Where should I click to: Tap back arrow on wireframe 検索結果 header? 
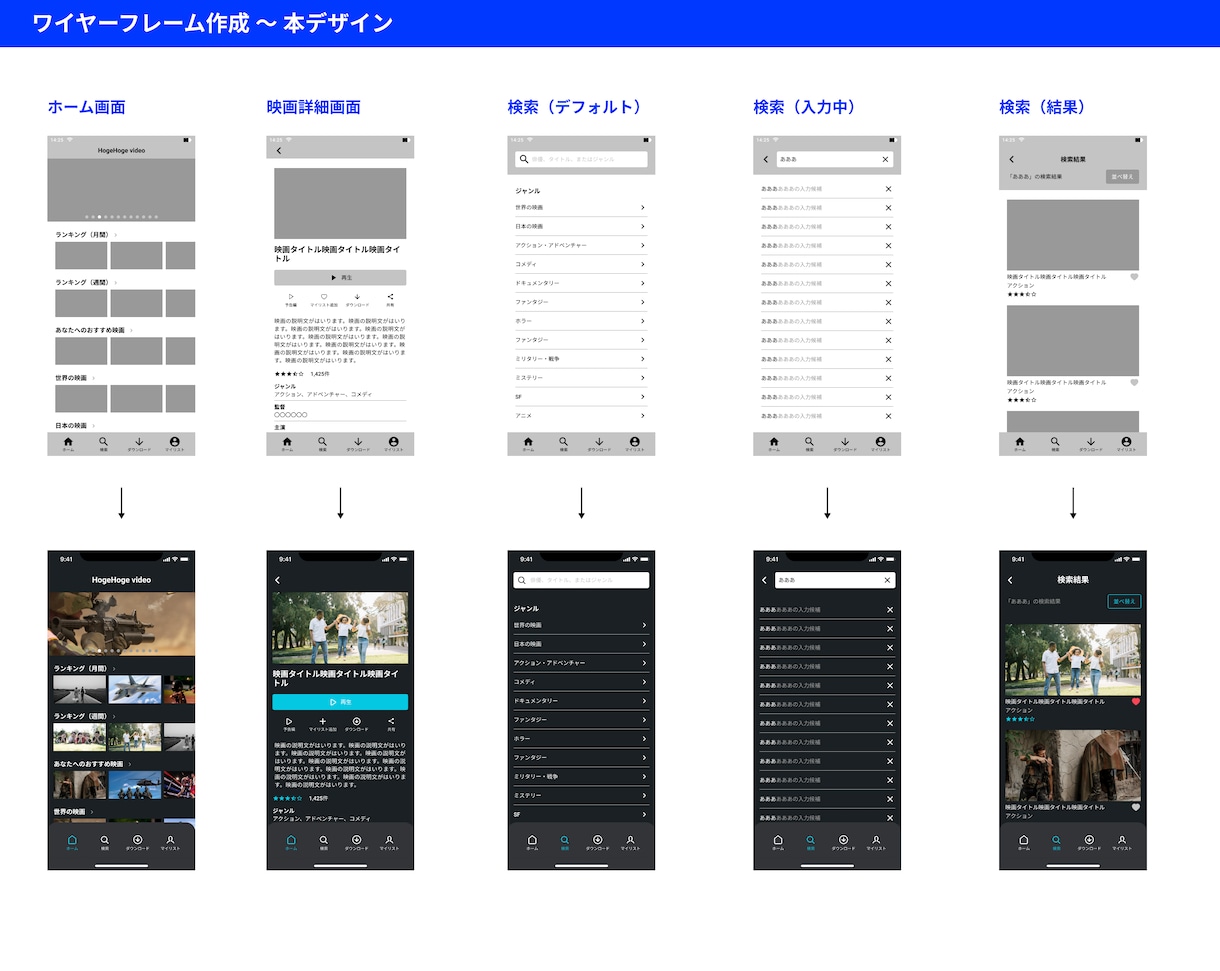pos(1011,159)
